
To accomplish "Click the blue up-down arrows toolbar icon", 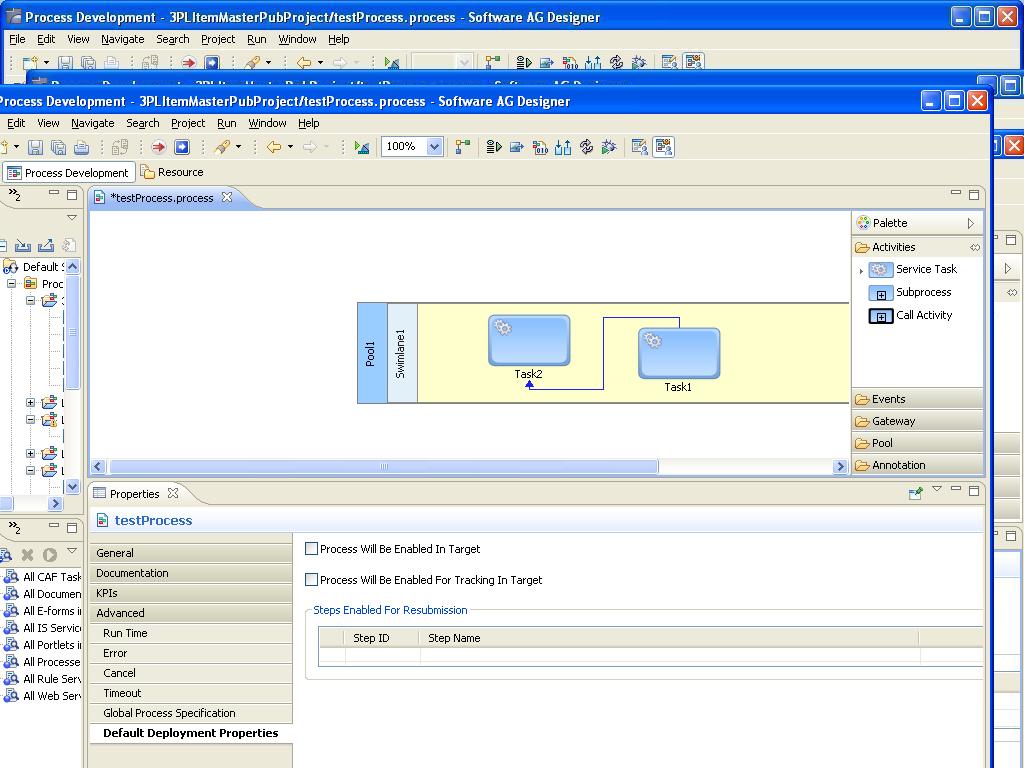I will [563, 147].
